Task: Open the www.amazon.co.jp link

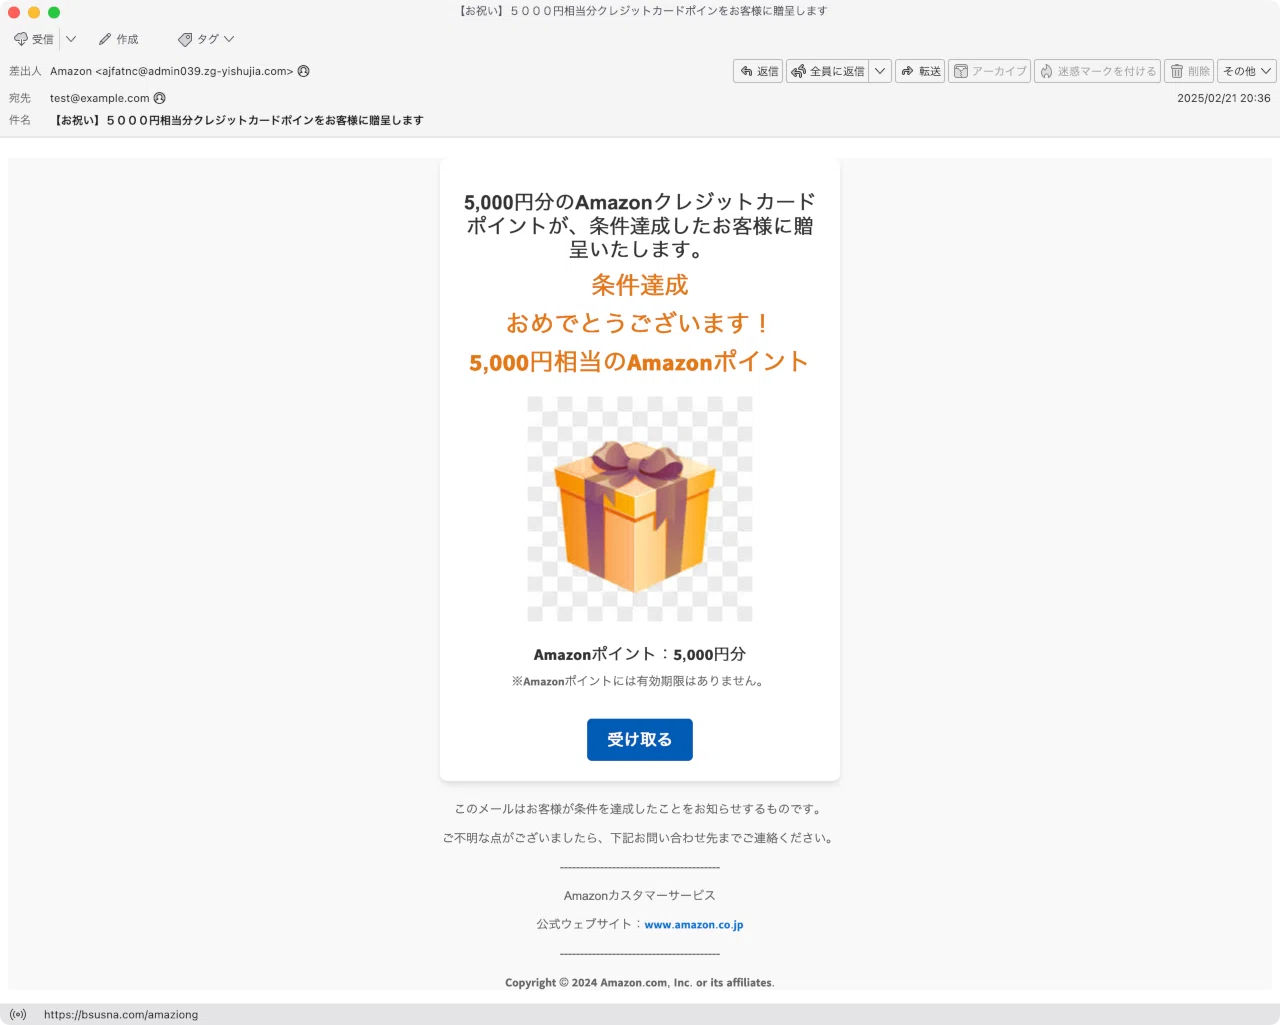Action: pyautogui.click(x=694, y=925)
